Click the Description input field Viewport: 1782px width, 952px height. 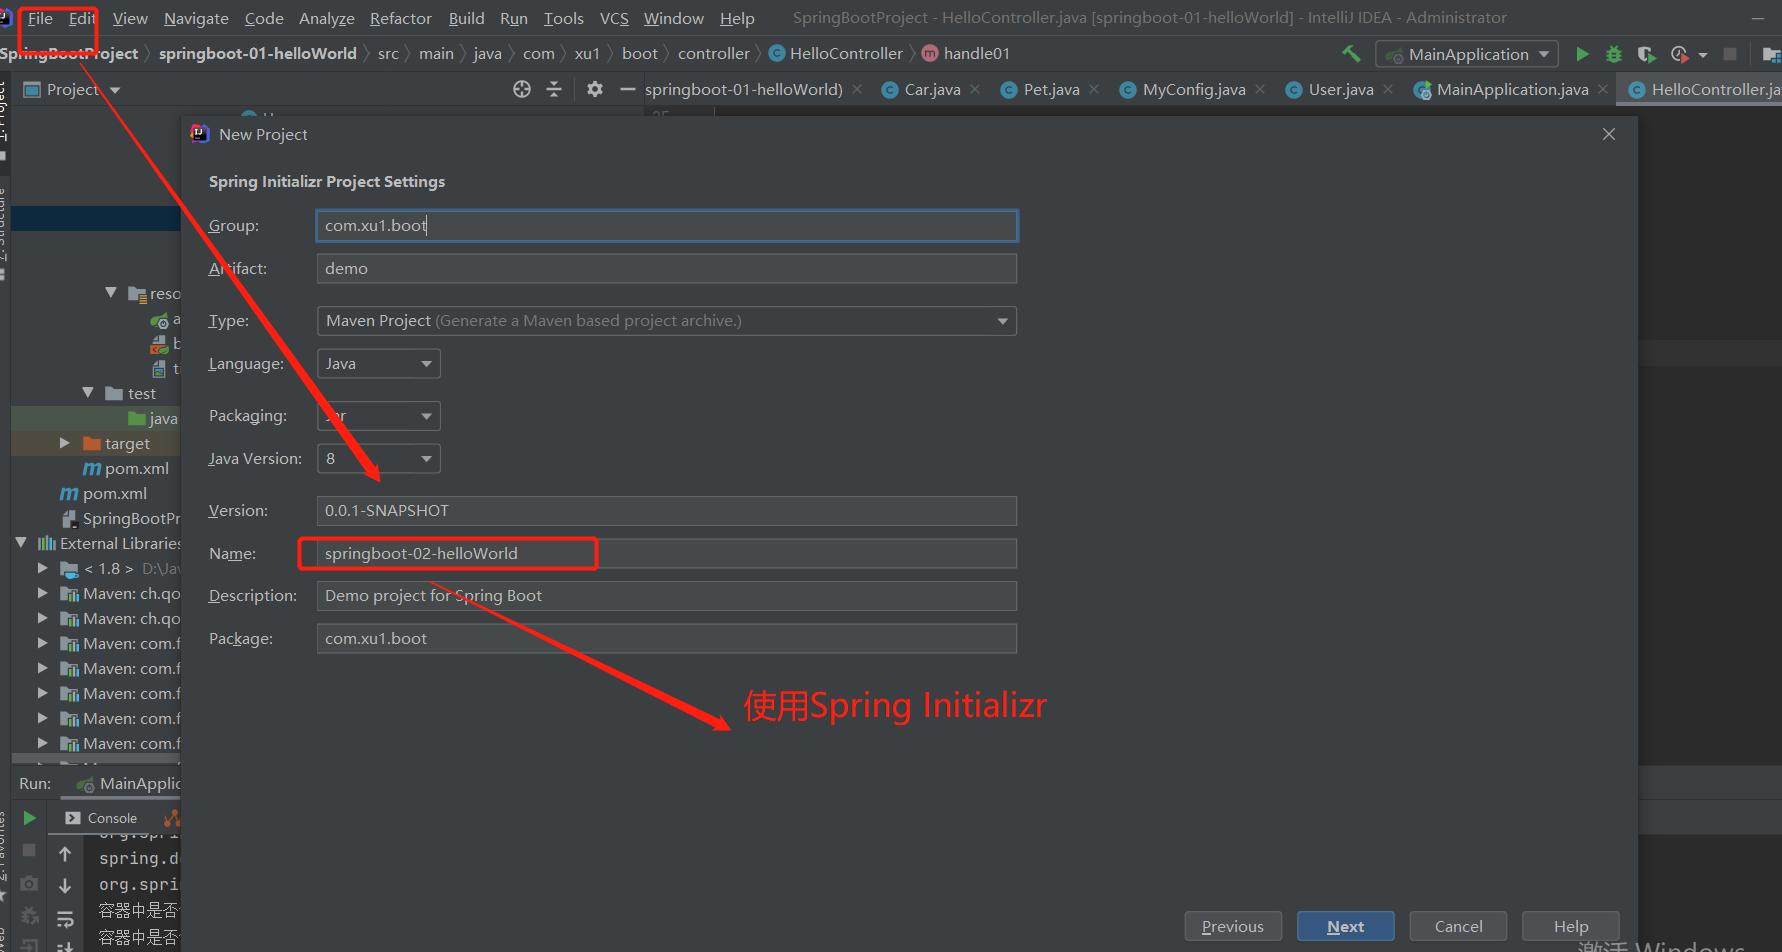point(667,596)
